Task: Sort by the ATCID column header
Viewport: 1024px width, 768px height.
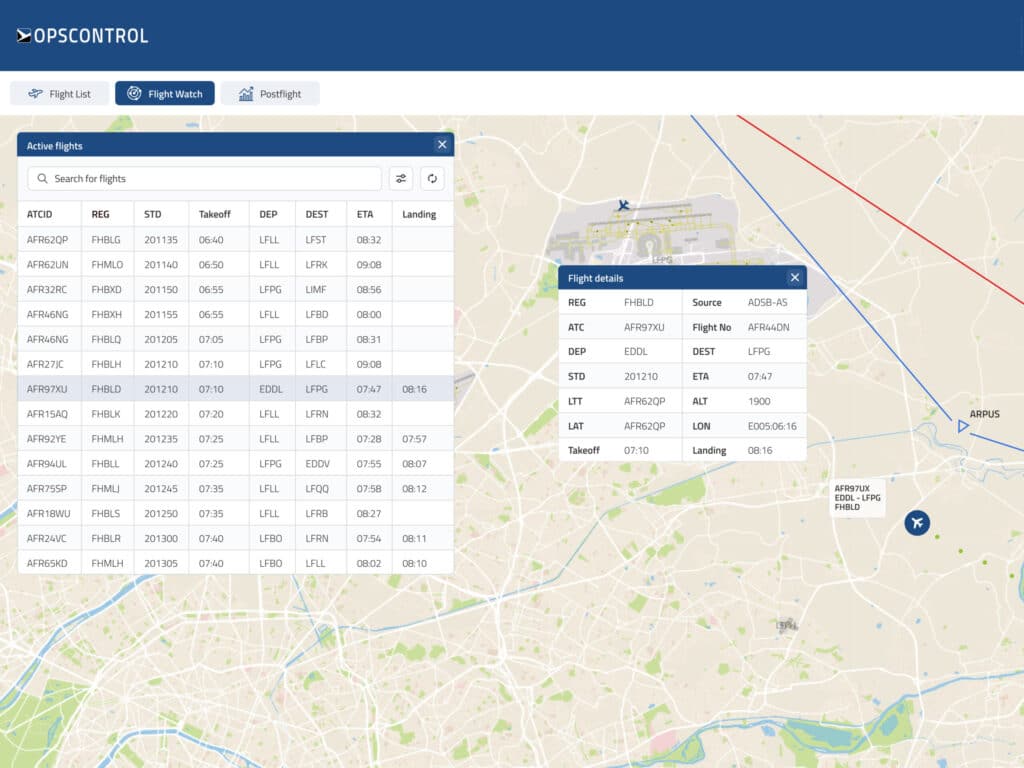Action: (39, 214)
